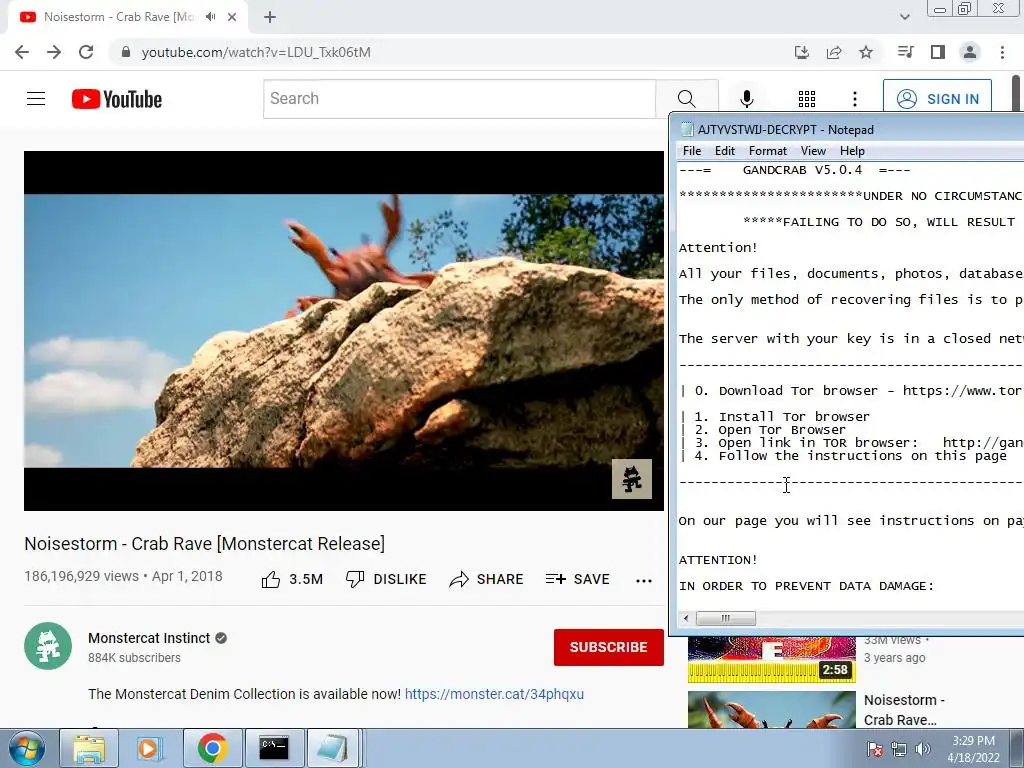Open the suggested Noisestorm - Crab Rave thumbnail
Viewport: 1024px width, 768px height.
click(x=771, y=709)
